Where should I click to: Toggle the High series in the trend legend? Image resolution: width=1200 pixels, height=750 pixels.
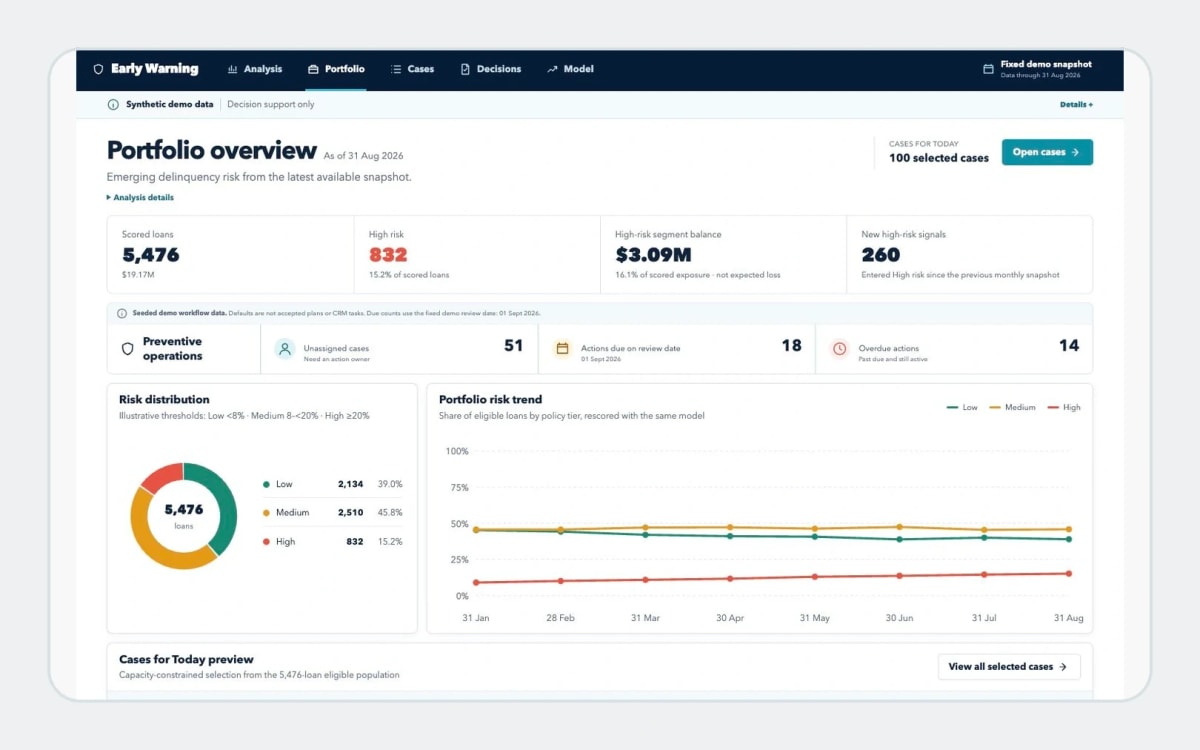(x=1064, y=408)
